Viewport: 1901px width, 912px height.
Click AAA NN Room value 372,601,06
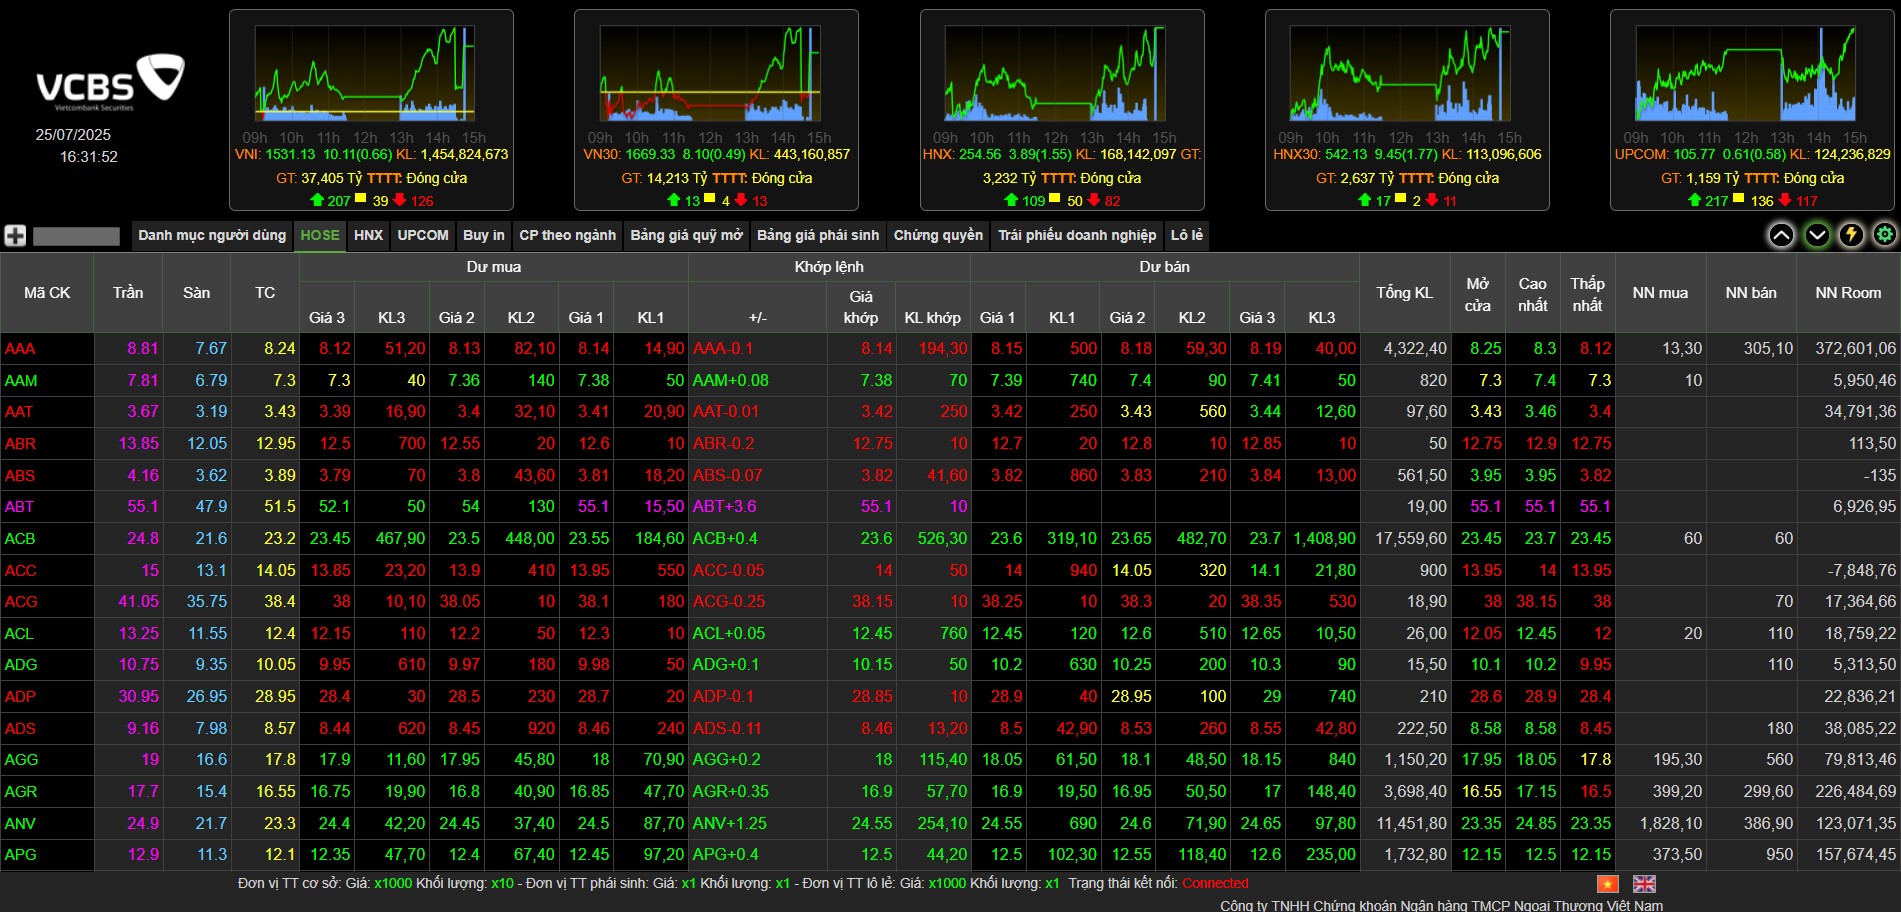(x=1856, y=349)
